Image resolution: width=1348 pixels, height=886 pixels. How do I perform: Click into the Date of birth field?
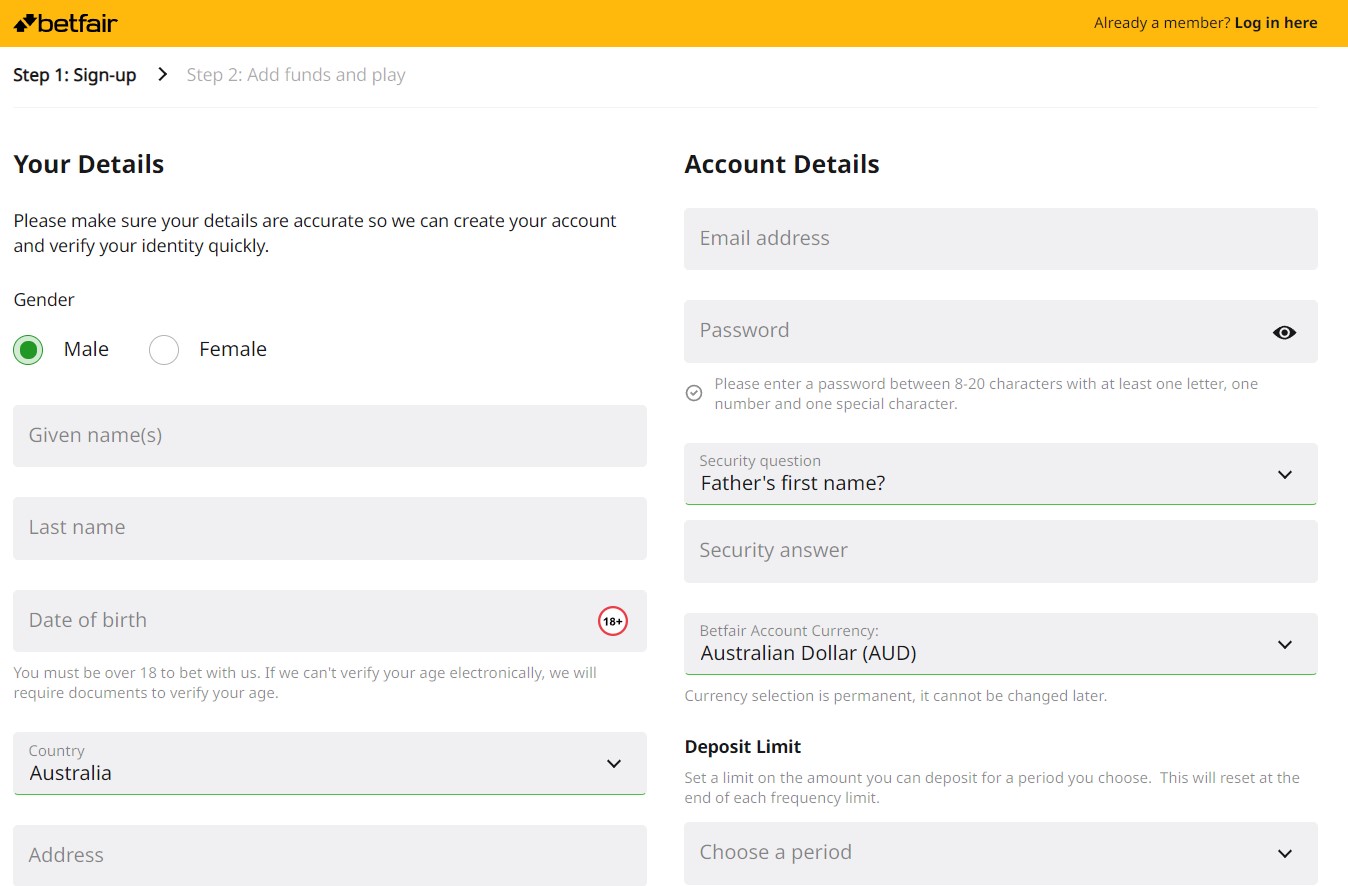300,621
